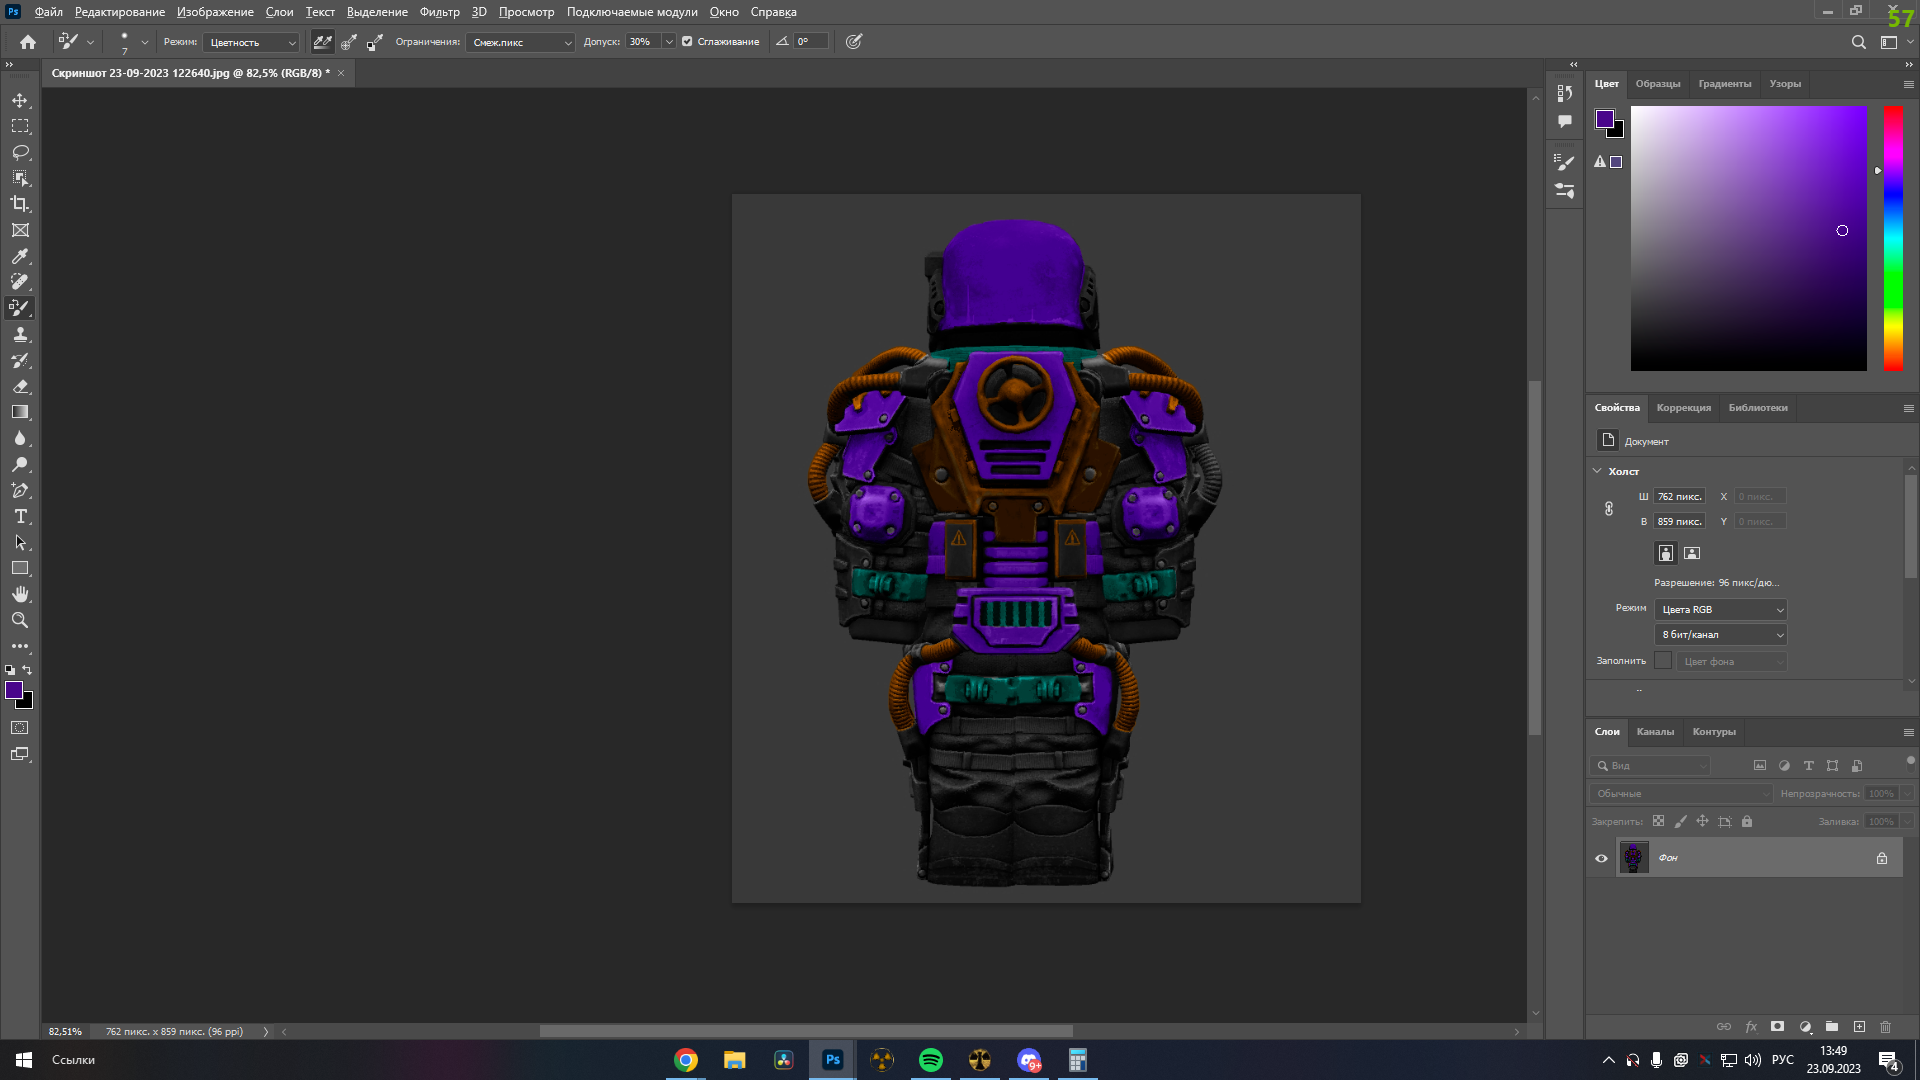The width and height of the screenshot is (1920, 1080).
Task: Select the Rectangle shape tool
Action: pyautogui.click(x=20, y=568)
